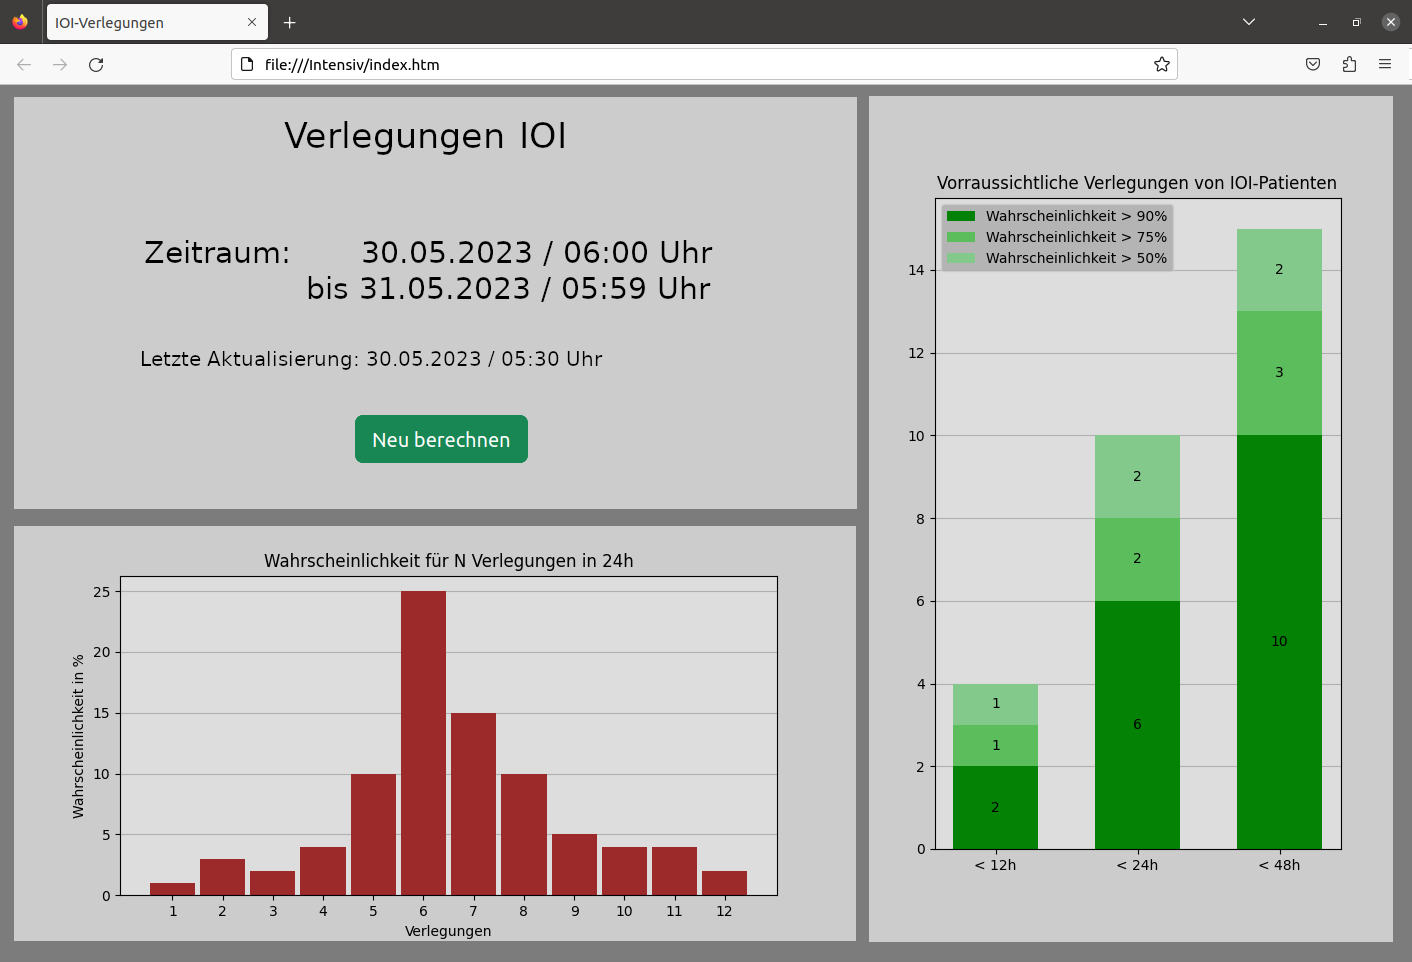Image resolution: width=1412 pixels, height=962 pixels.
Task: Click the tallest red bar for 6 Verlegungen
Action: 423,743
